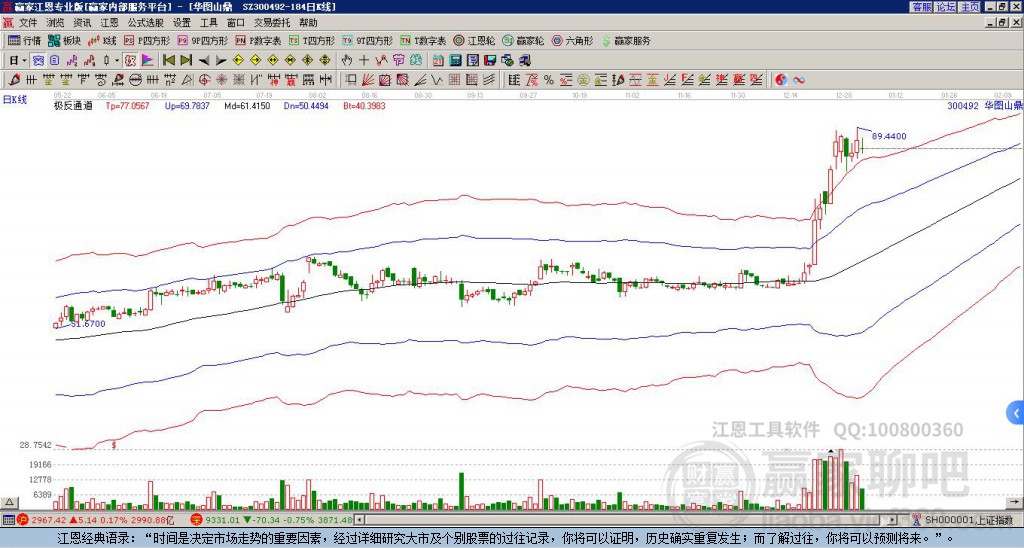This screenshot has height=548, width=1024.
Task: Open 赢家服务 service panel
Action: click(x=626, y=40)
